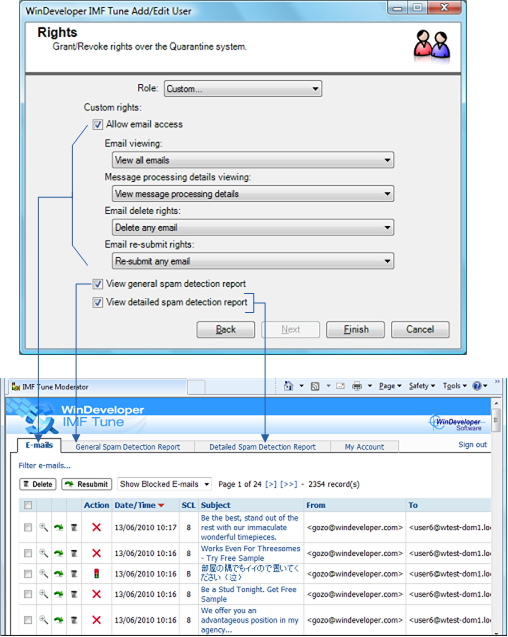Sort by the Date/Time column header
This screenshot has height=637, width=508.
139,505
